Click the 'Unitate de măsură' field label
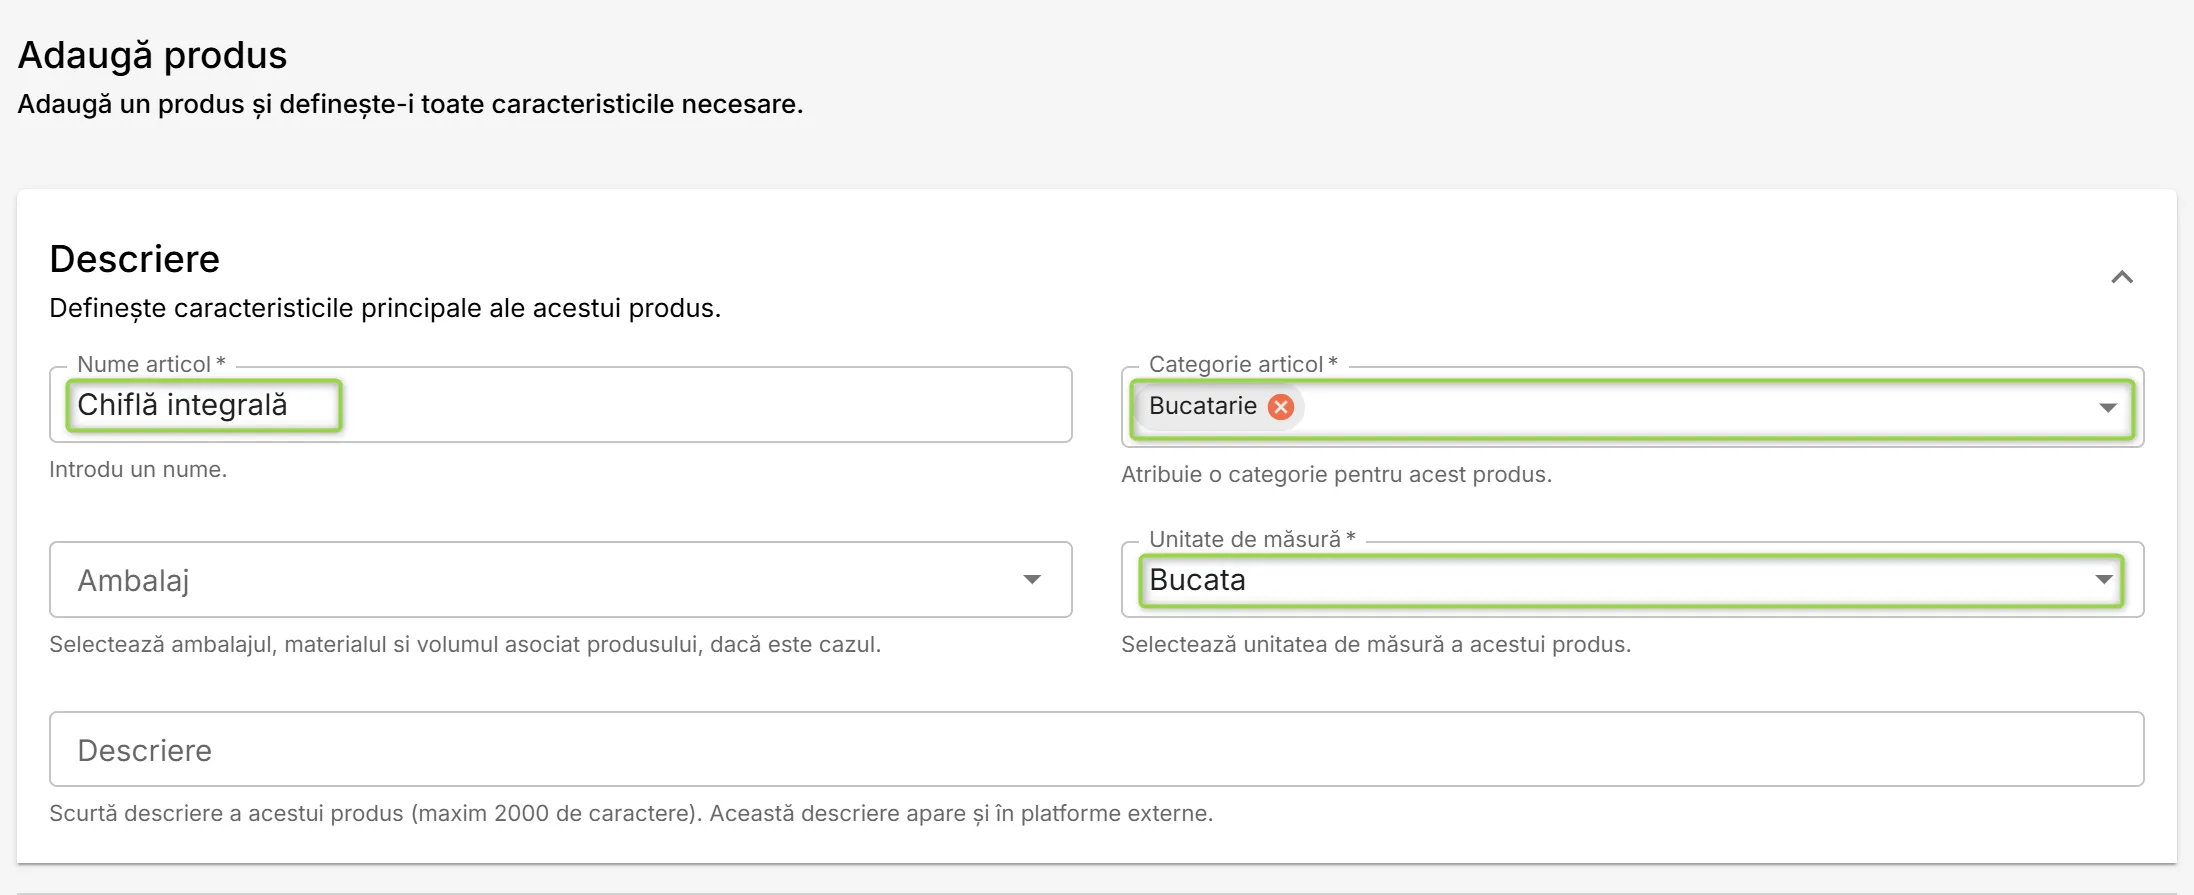 pos(1252,539)
